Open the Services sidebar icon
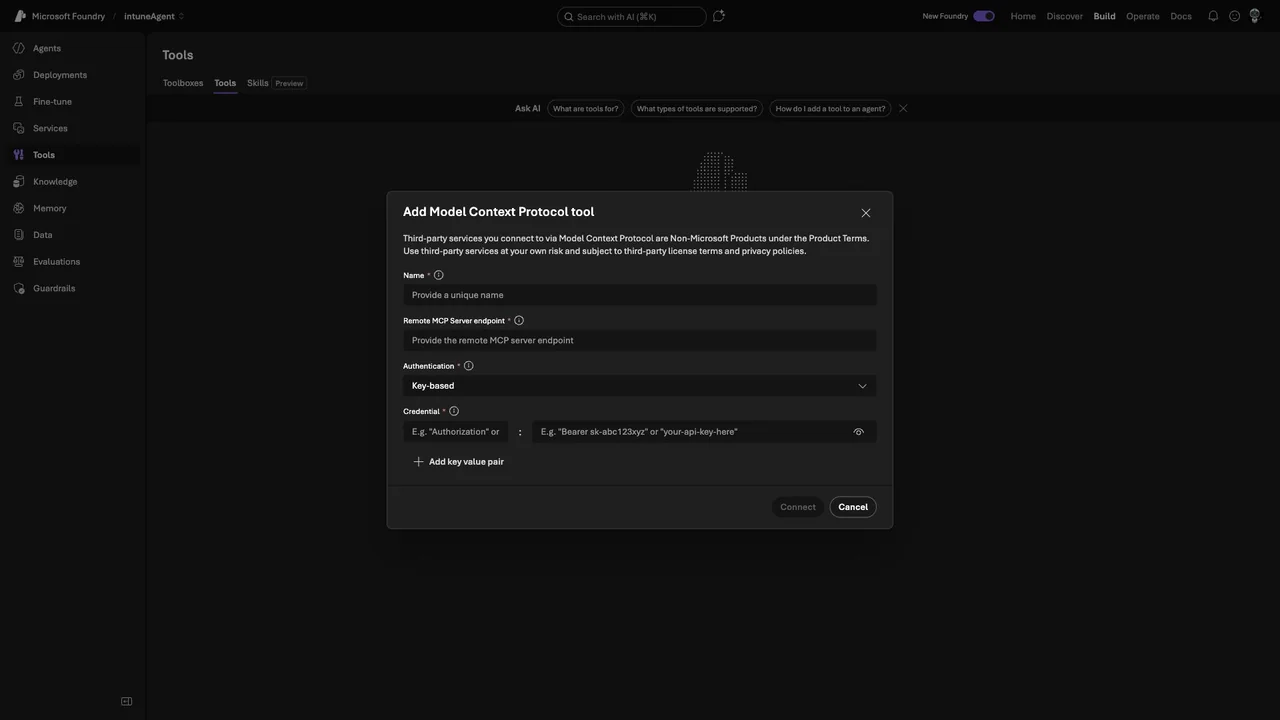Viewport: 1280px width, 720px height. tap(19, 128)
